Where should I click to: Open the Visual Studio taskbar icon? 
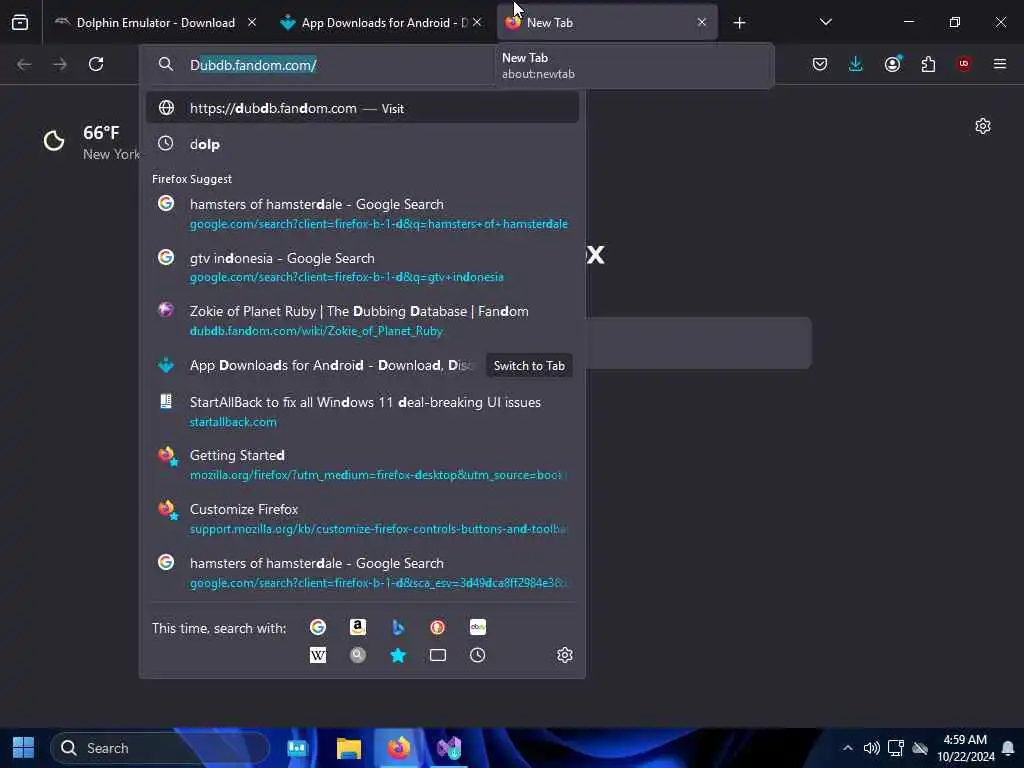(449, 748)
